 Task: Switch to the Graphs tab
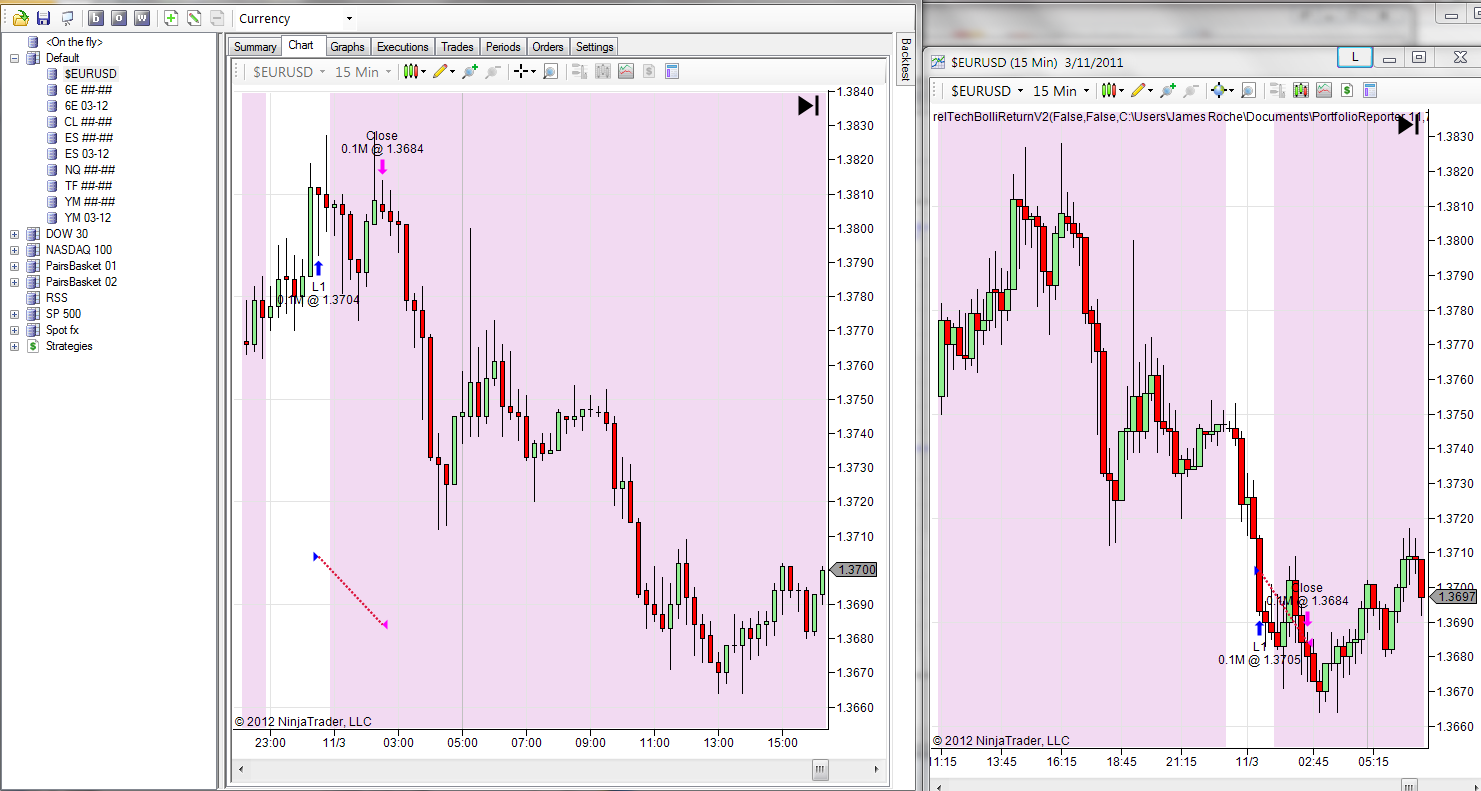point(348,47)
